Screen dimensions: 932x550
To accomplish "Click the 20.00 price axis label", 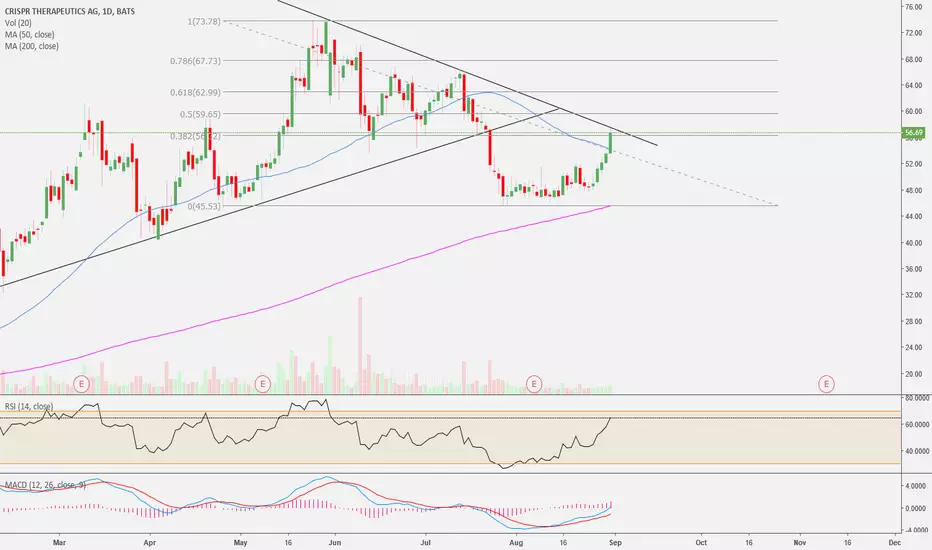I will point(913,373).
